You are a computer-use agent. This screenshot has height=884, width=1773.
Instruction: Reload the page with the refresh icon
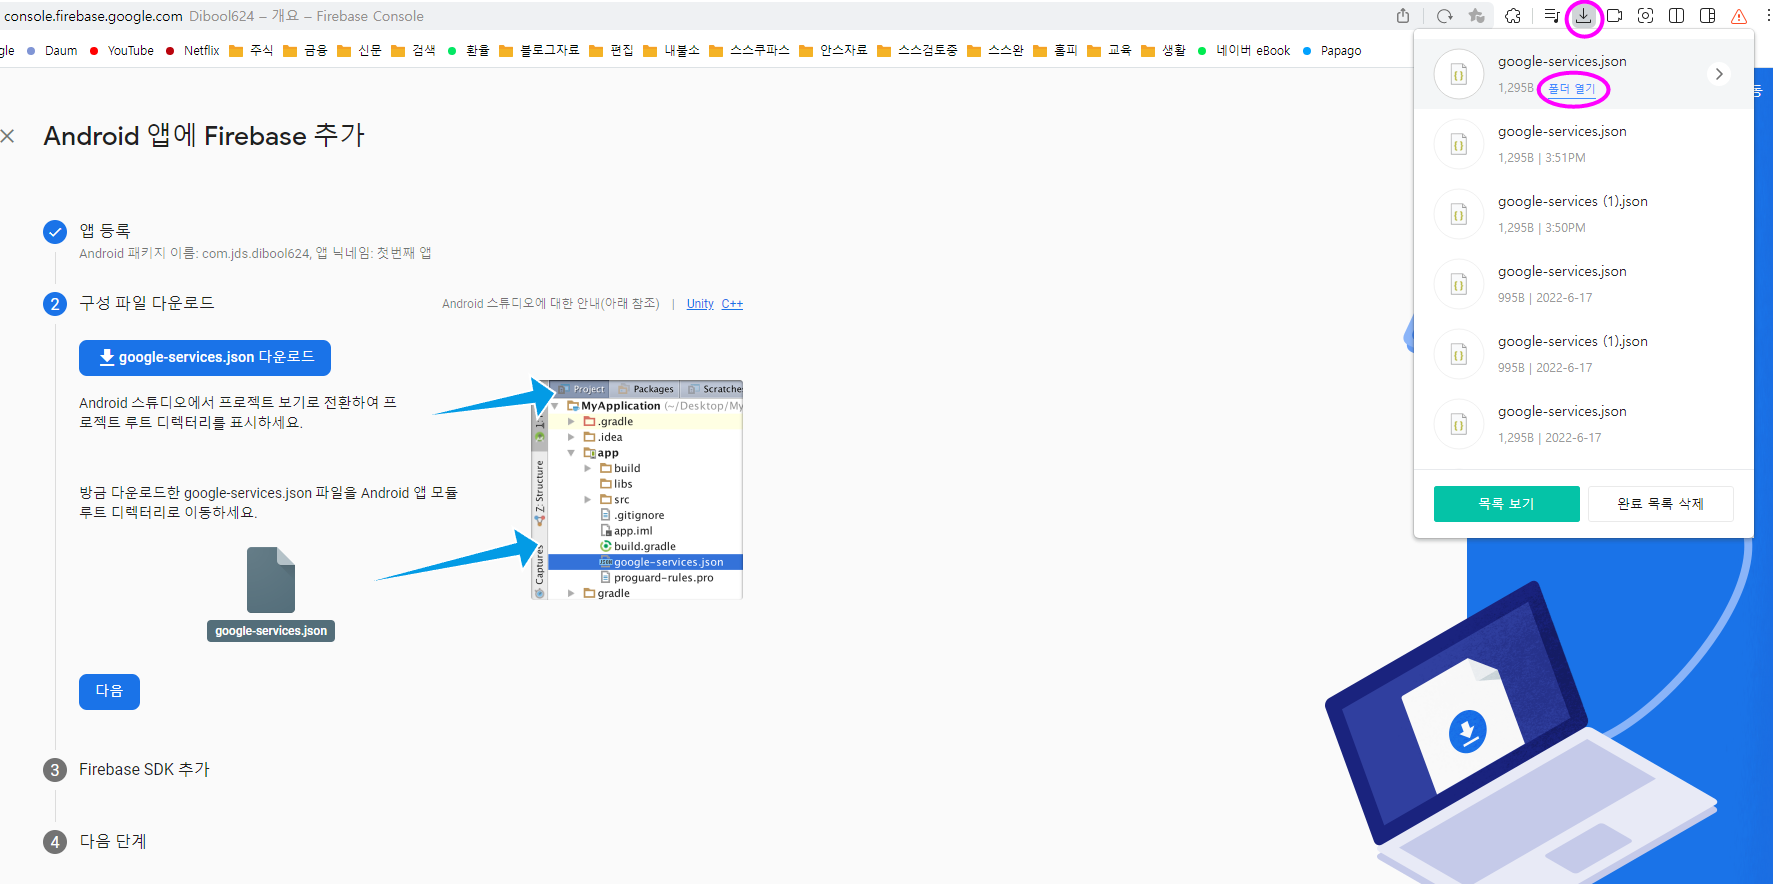pyautogui.click(x=1444, y=16)
